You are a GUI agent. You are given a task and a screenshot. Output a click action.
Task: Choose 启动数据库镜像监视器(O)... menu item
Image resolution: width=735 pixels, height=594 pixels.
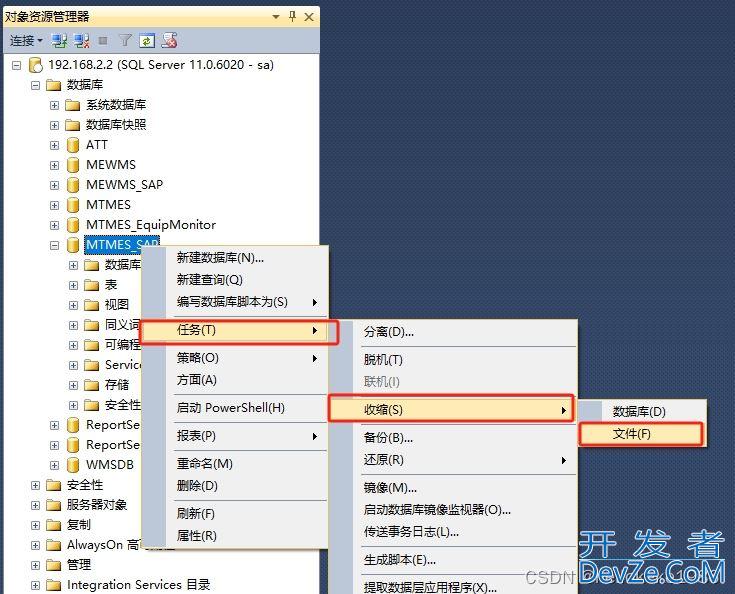click(x=452, y=510)
